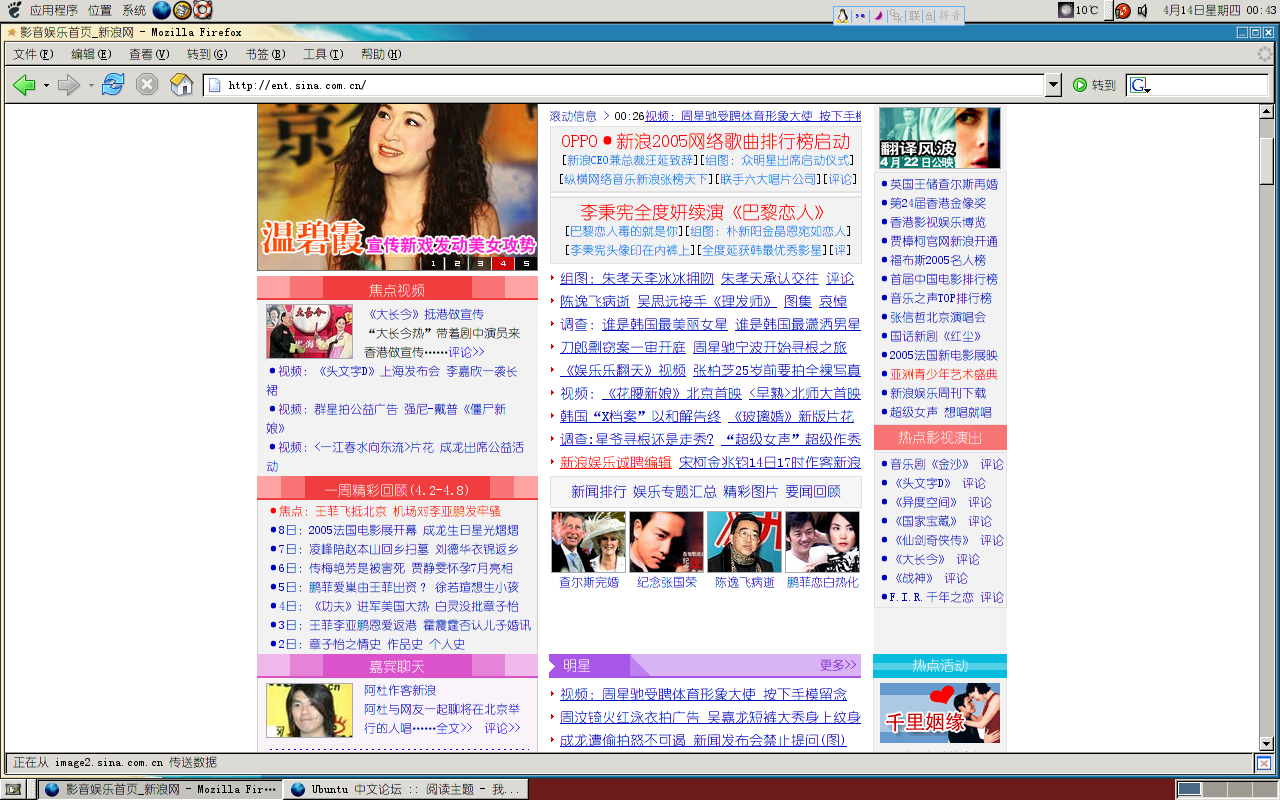Click the 翻译风波 movie banner
The height and width of the screenshot is (800, 1280).
tap(940, 138)
